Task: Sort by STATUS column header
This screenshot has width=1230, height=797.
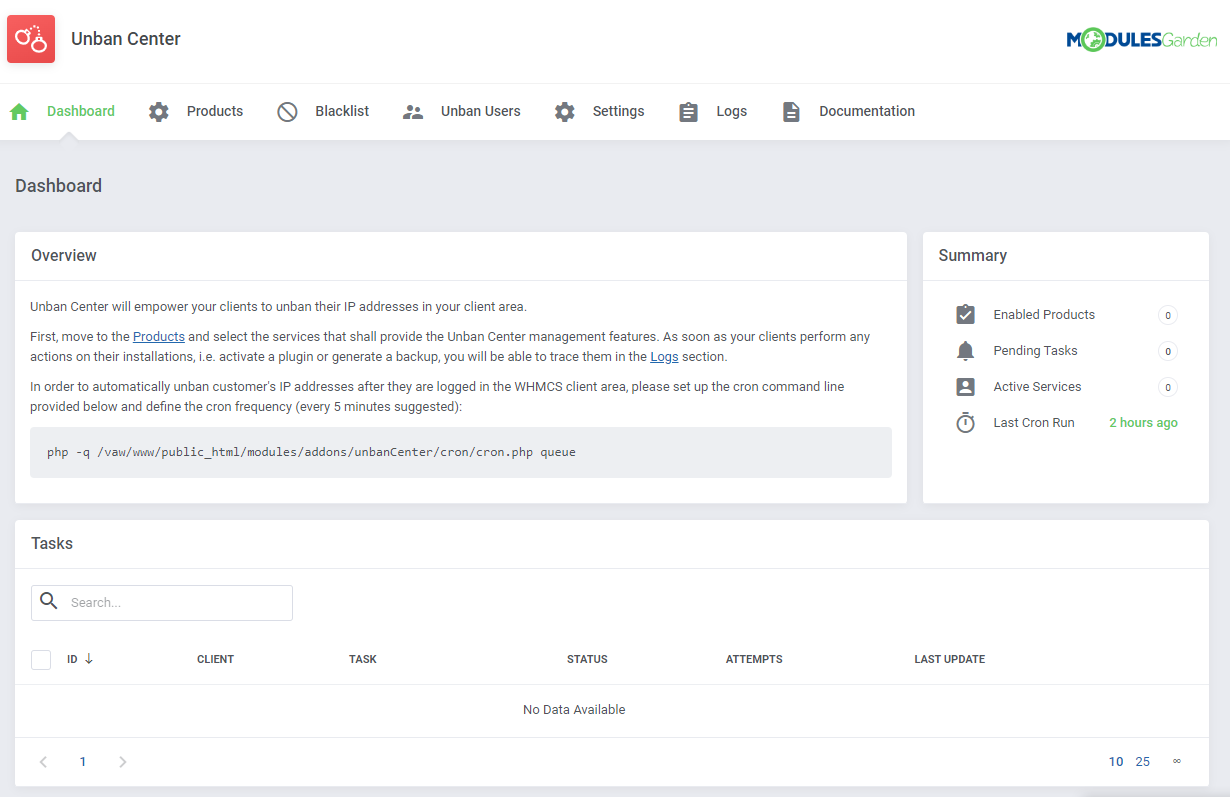Action: pyautogui.click(x=587, y=660)
